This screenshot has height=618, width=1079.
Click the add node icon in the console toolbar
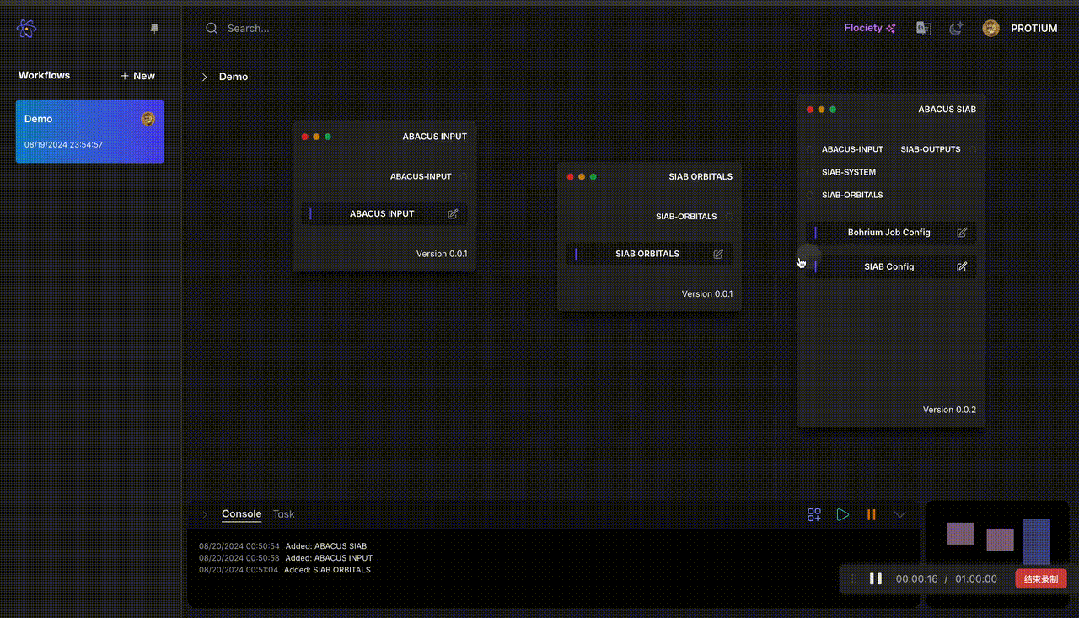[x=814, y=514]
